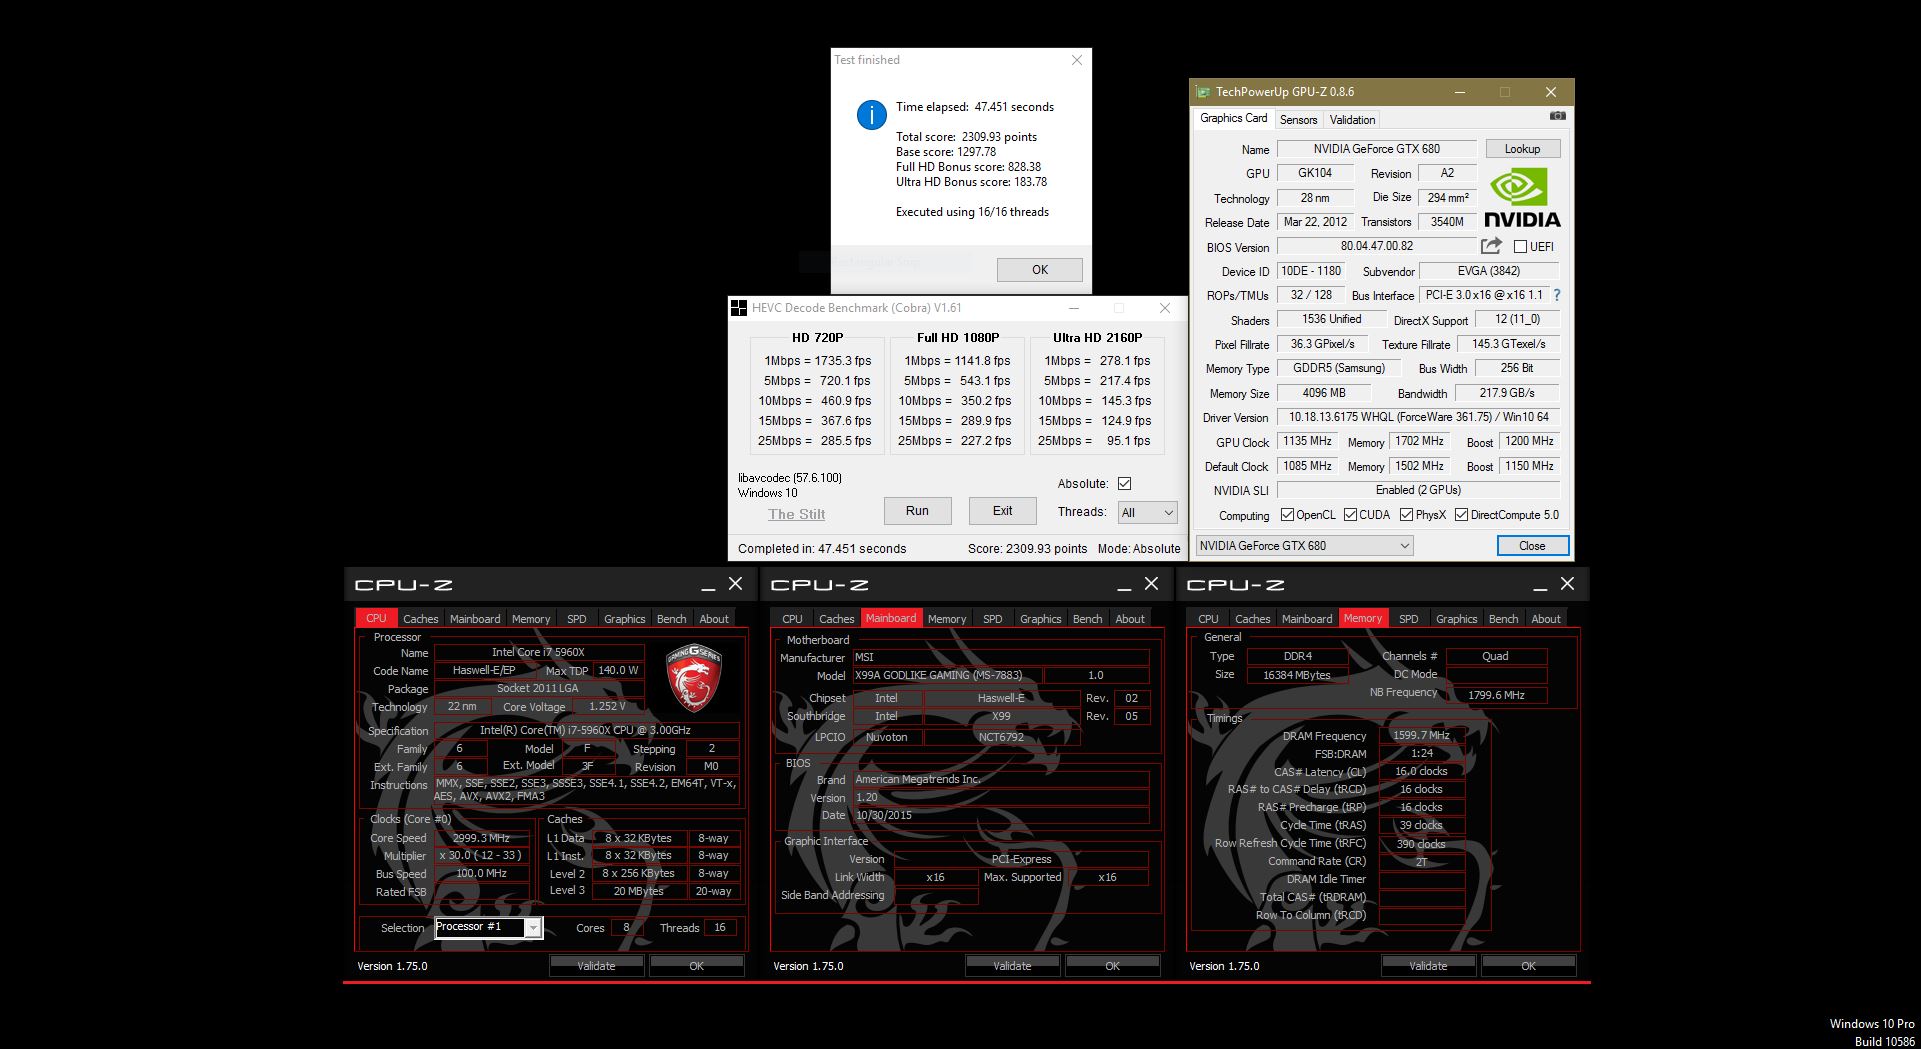Click the Close button in GPU-Z
The width and height of the screenshot is (1921, 1049).
coord(1532,546)
